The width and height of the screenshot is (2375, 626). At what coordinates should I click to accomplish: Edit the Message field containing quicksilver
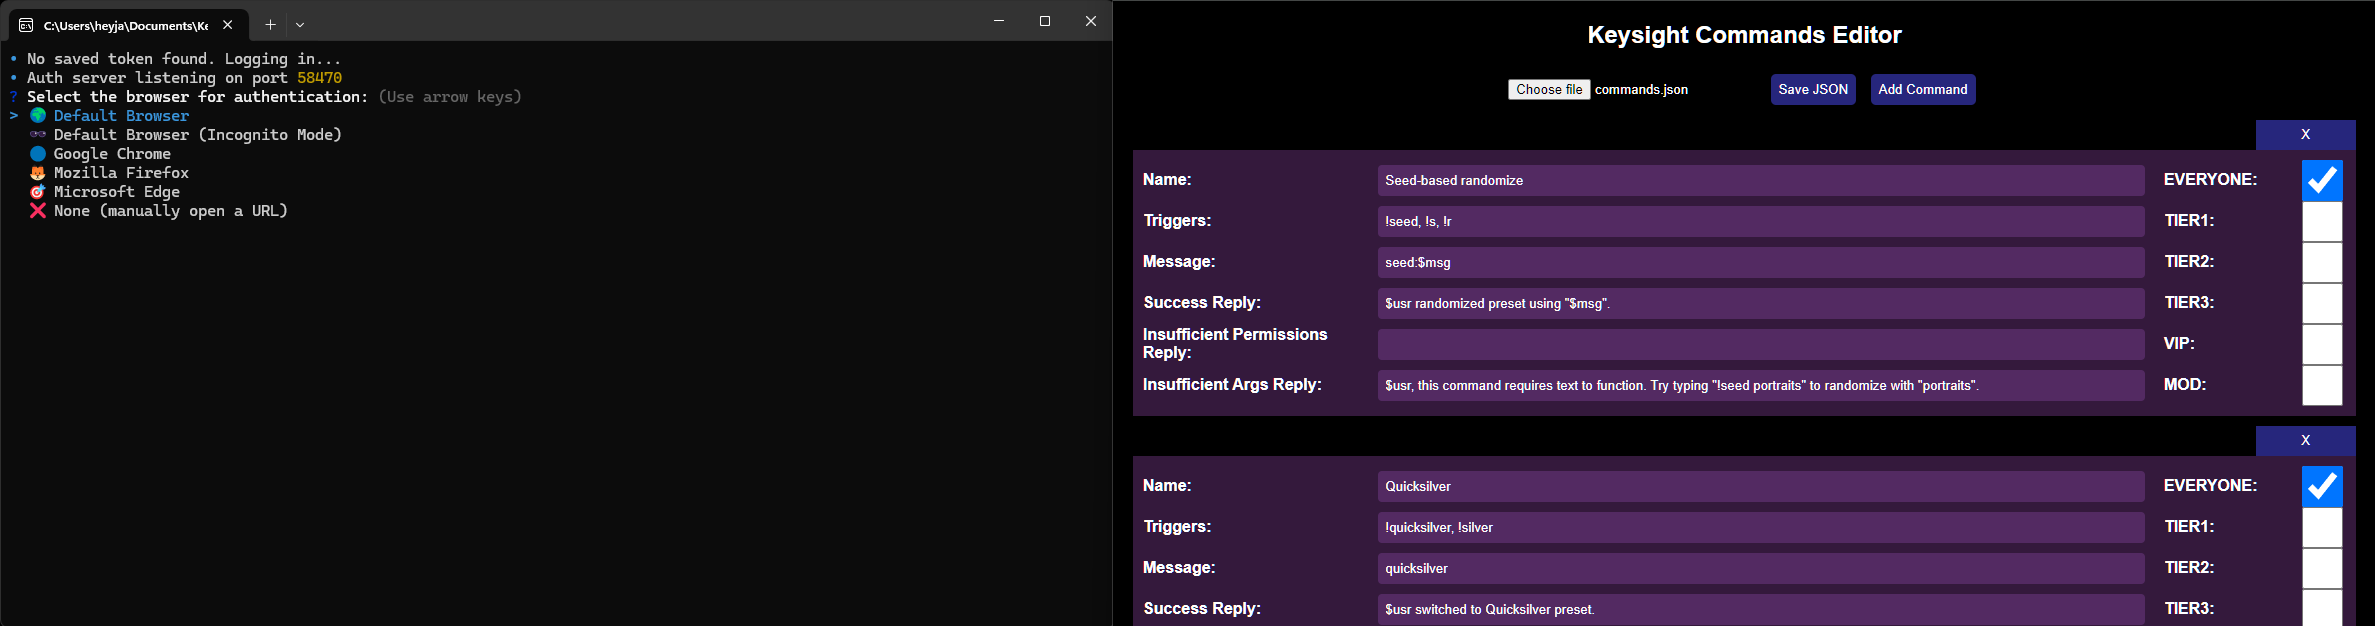click(x=1761, y=569)
